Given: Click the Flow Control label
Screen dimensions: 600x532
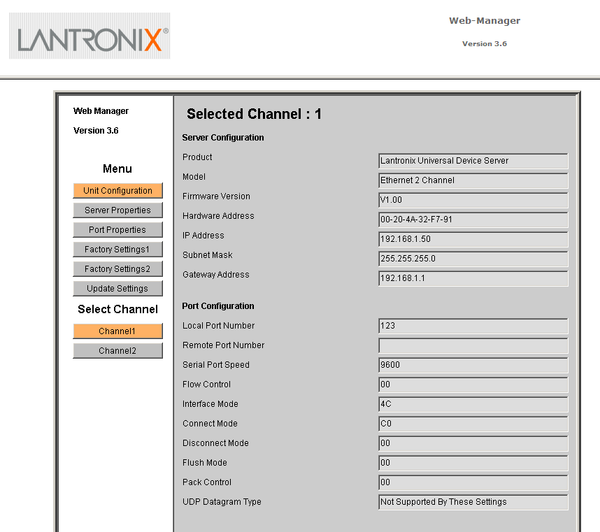Looking at the screenshot, I should tap(207, 384).
